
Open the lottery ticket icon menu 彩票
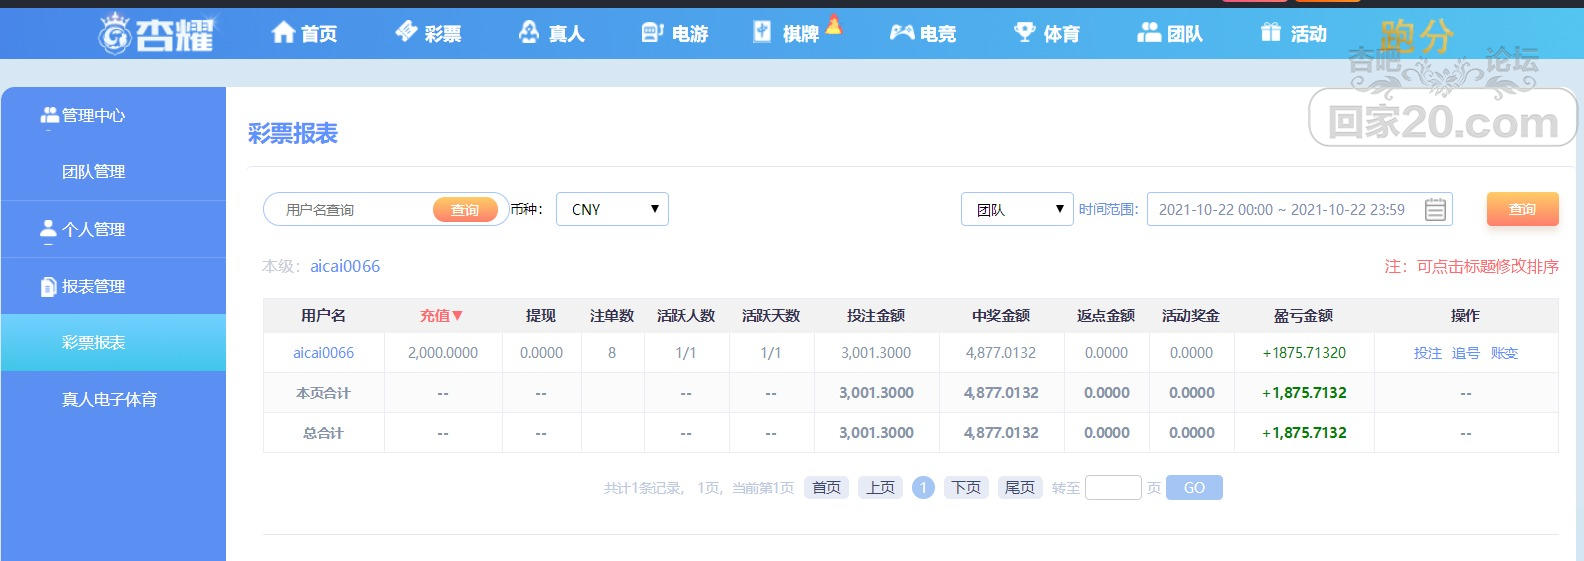(406, 32)
